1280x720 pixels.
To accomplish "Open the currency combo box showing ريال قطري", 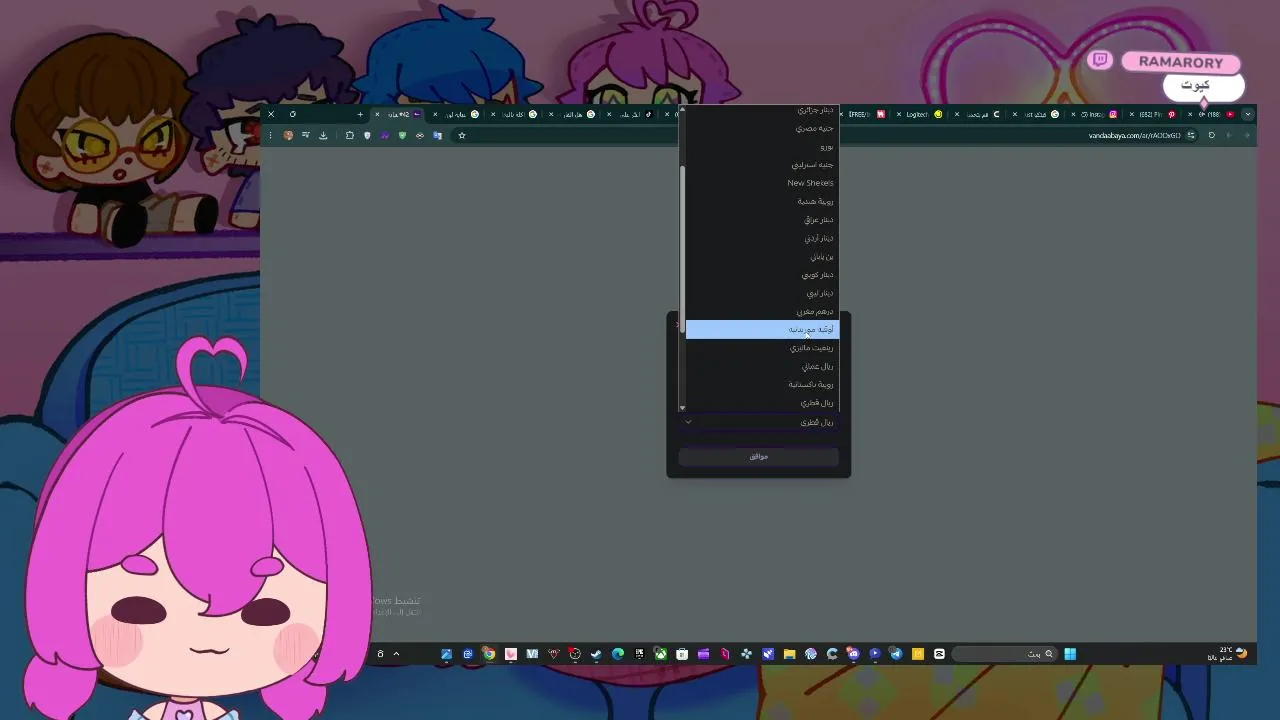I will pos(758,422).
